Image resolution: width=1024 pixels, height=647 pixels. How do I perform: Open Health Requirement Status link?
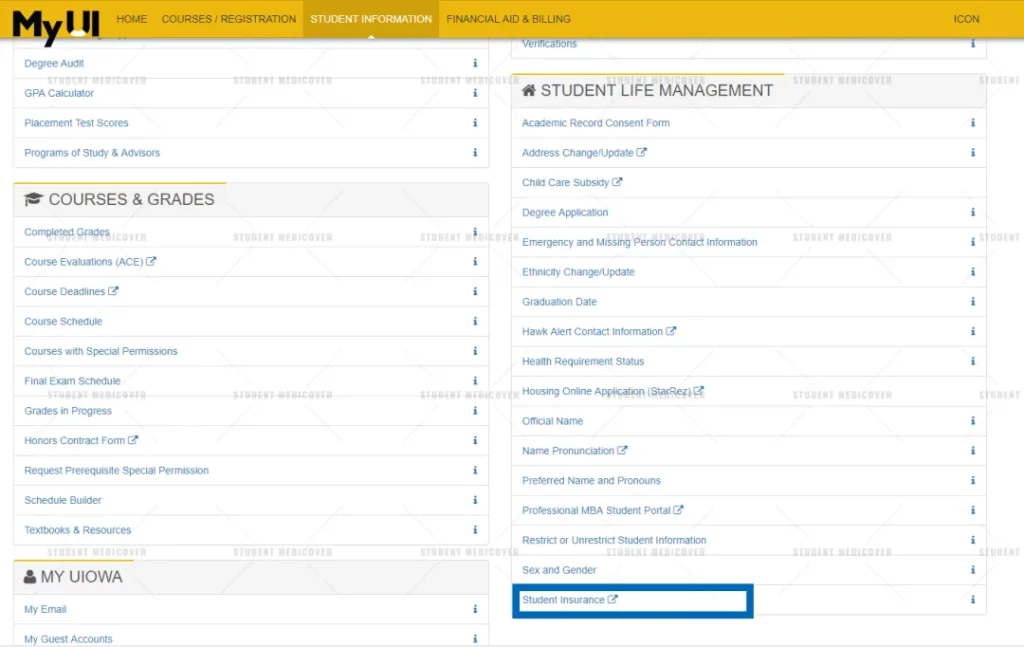pyautogui.click(x=583, y=361)
